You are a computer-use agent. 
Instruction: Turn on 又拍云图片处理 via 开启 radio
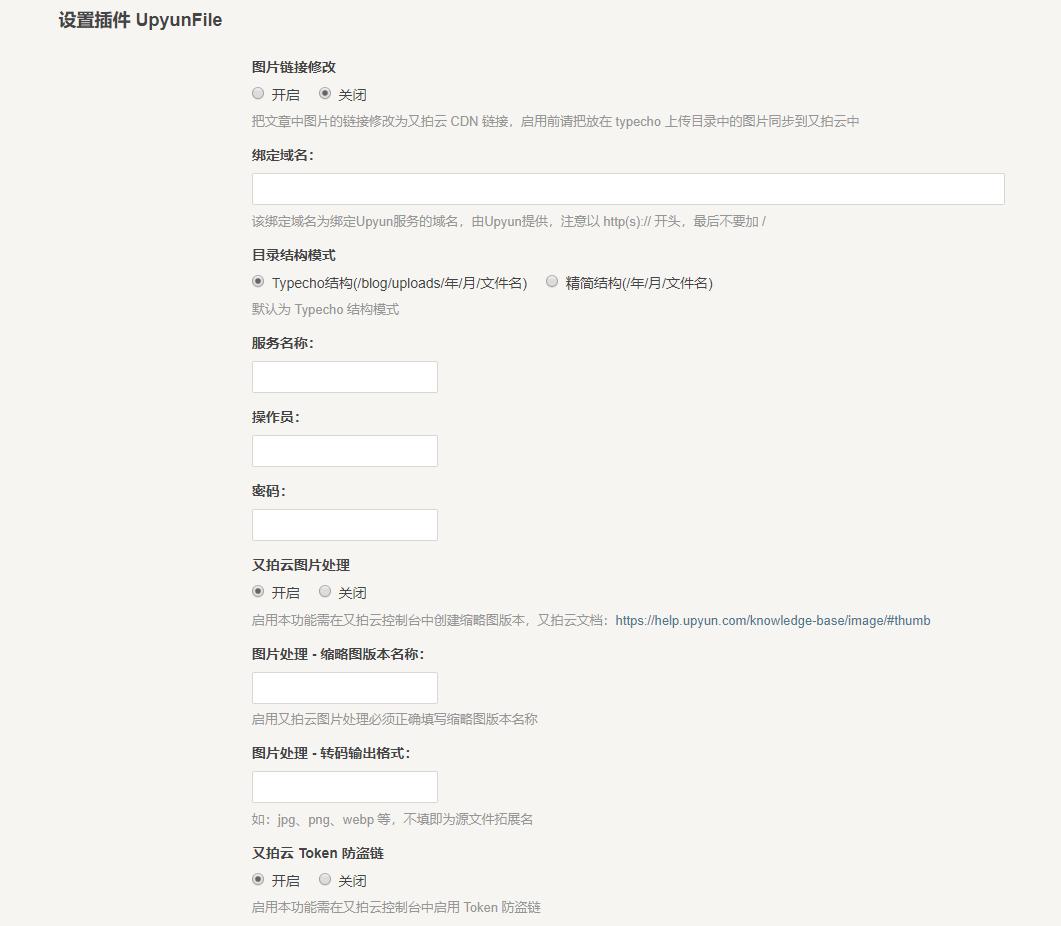258,592
